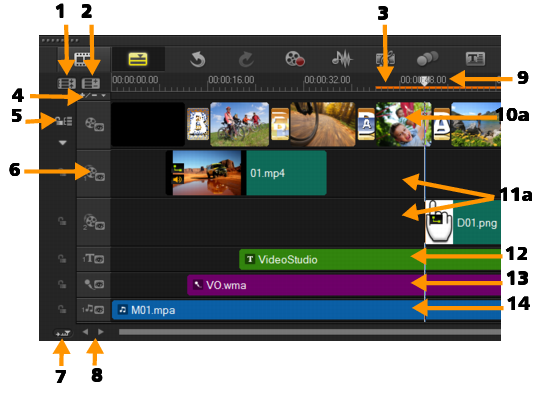Select the yellow Timeline View button
This screenshot has height=396, width=537.
point(138,59)
